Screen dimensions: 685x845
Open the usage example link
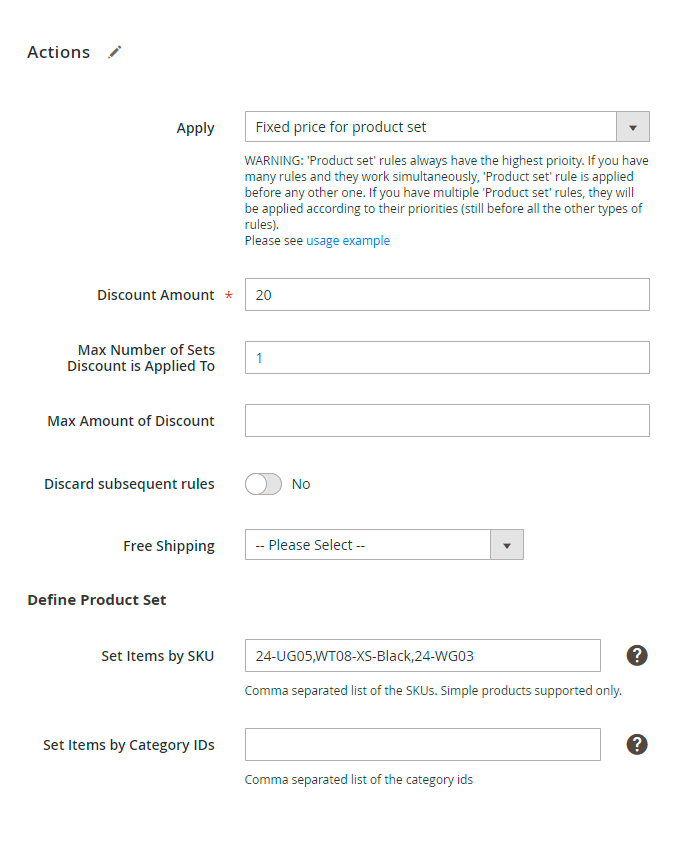coord(348,241)
